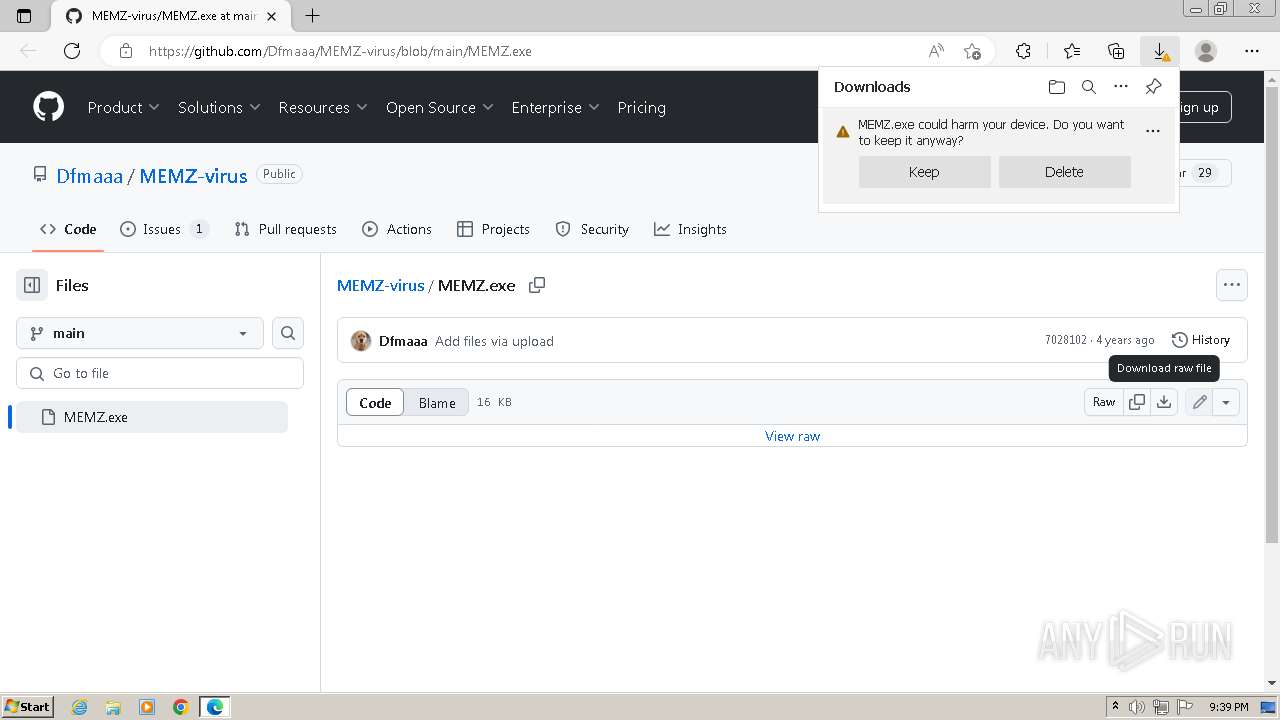Screen dimensions: 1280x720
Task: Open the History link
Action: 1200,340
